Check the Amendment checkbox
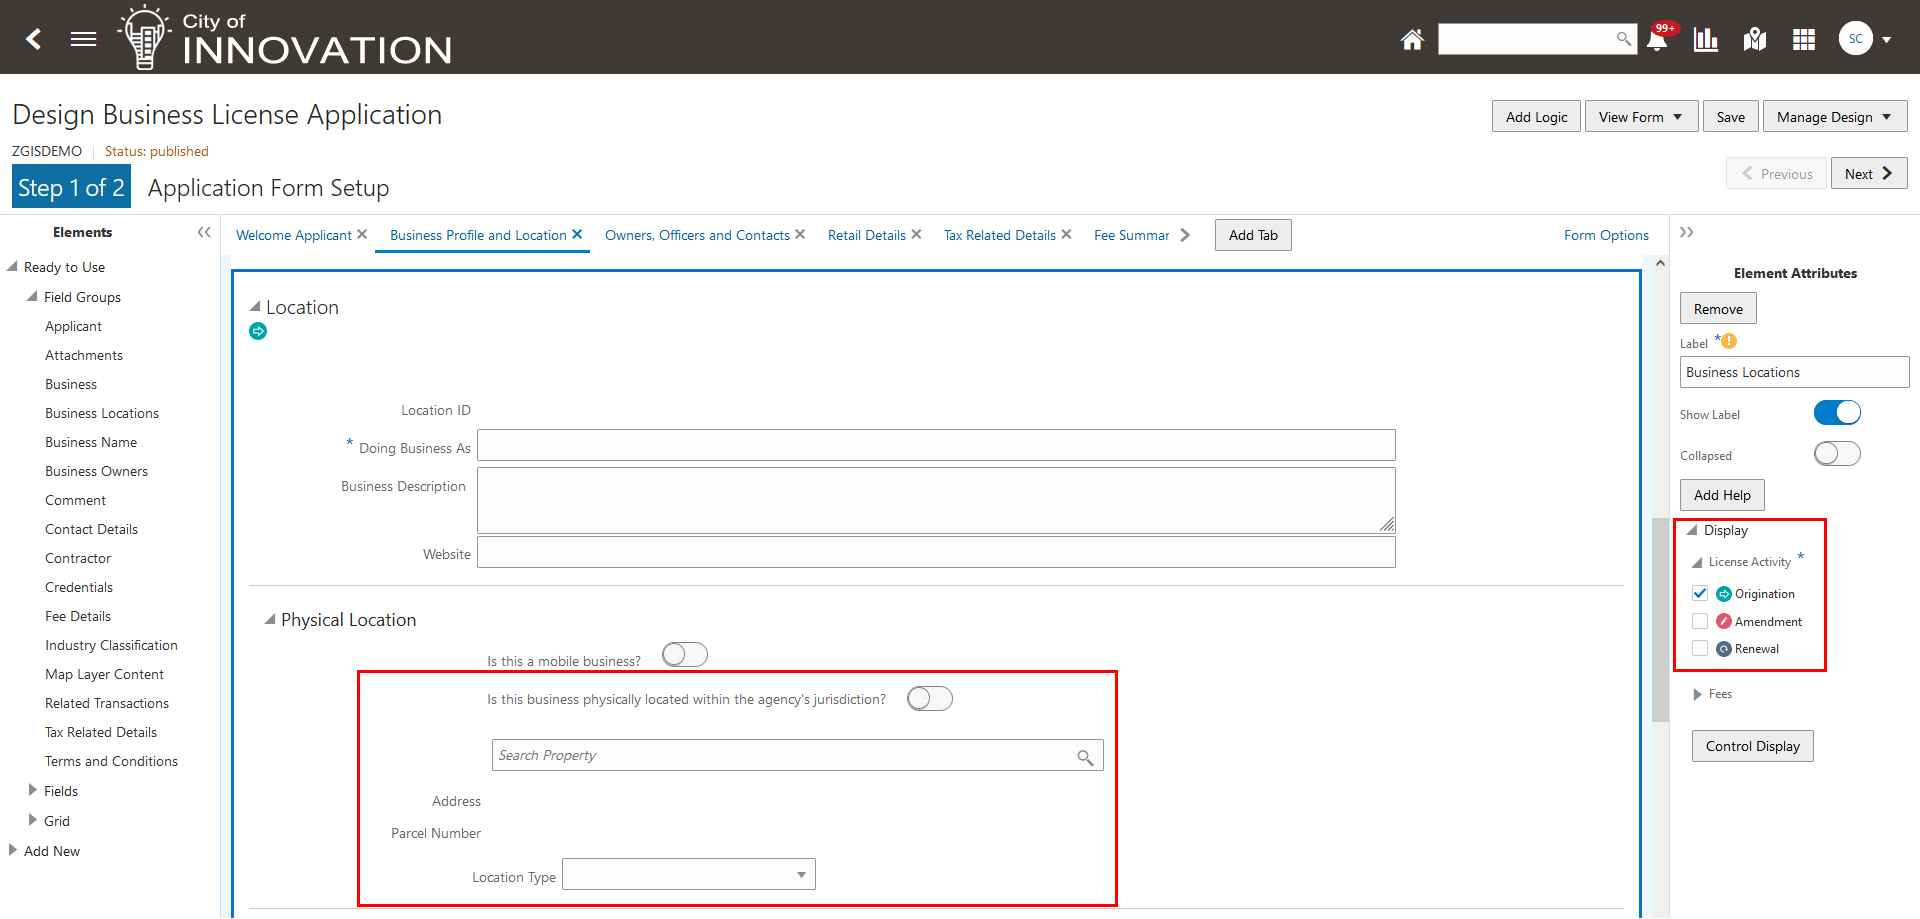The height and width of the screenshot is (919, 1920). [x=1700, y=621]
